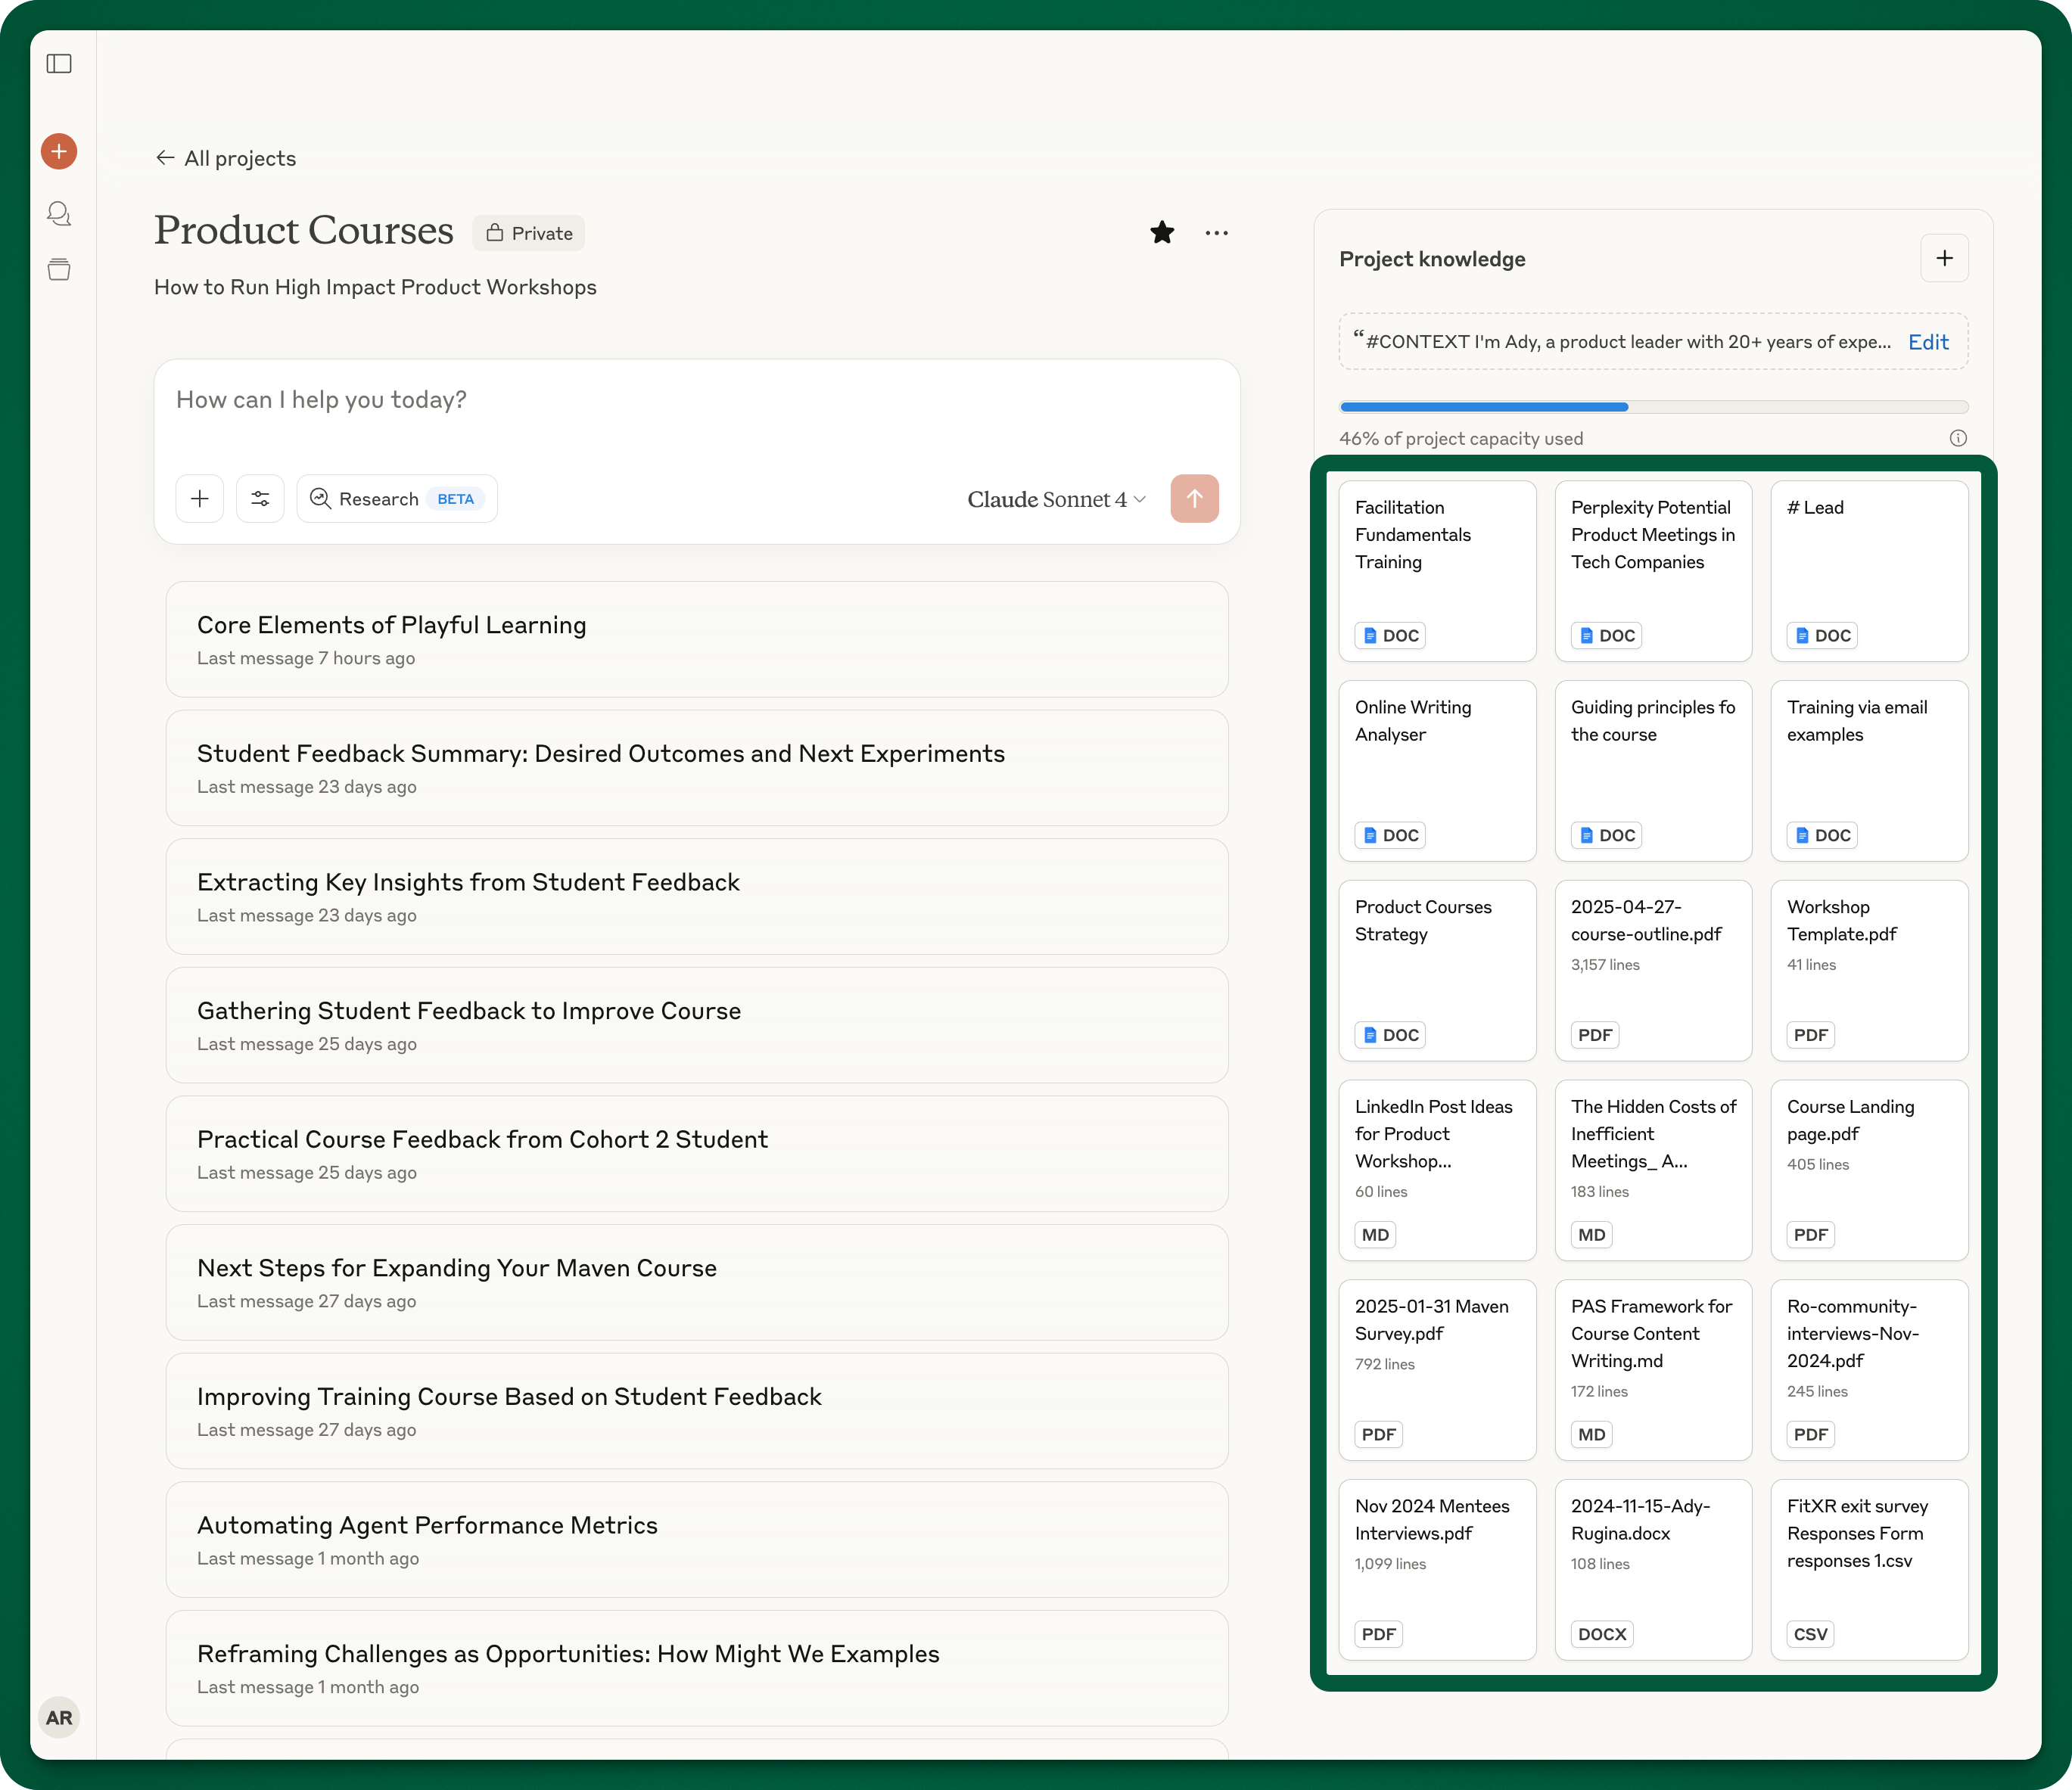This screenshot has height=1790, width=2072.
Task: Open AR user profile menu
Action: (x=59, y=1718)
